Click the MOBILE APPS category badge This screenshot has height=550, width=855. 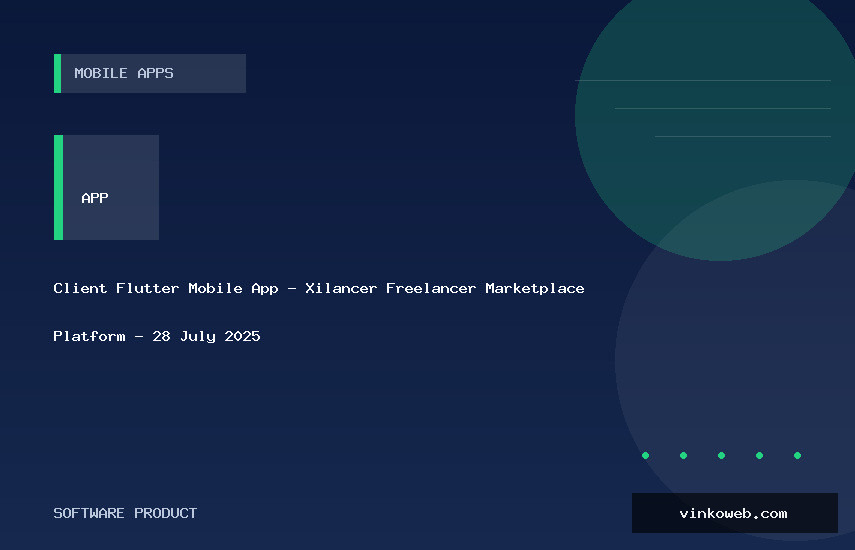[x=150, y=73]
